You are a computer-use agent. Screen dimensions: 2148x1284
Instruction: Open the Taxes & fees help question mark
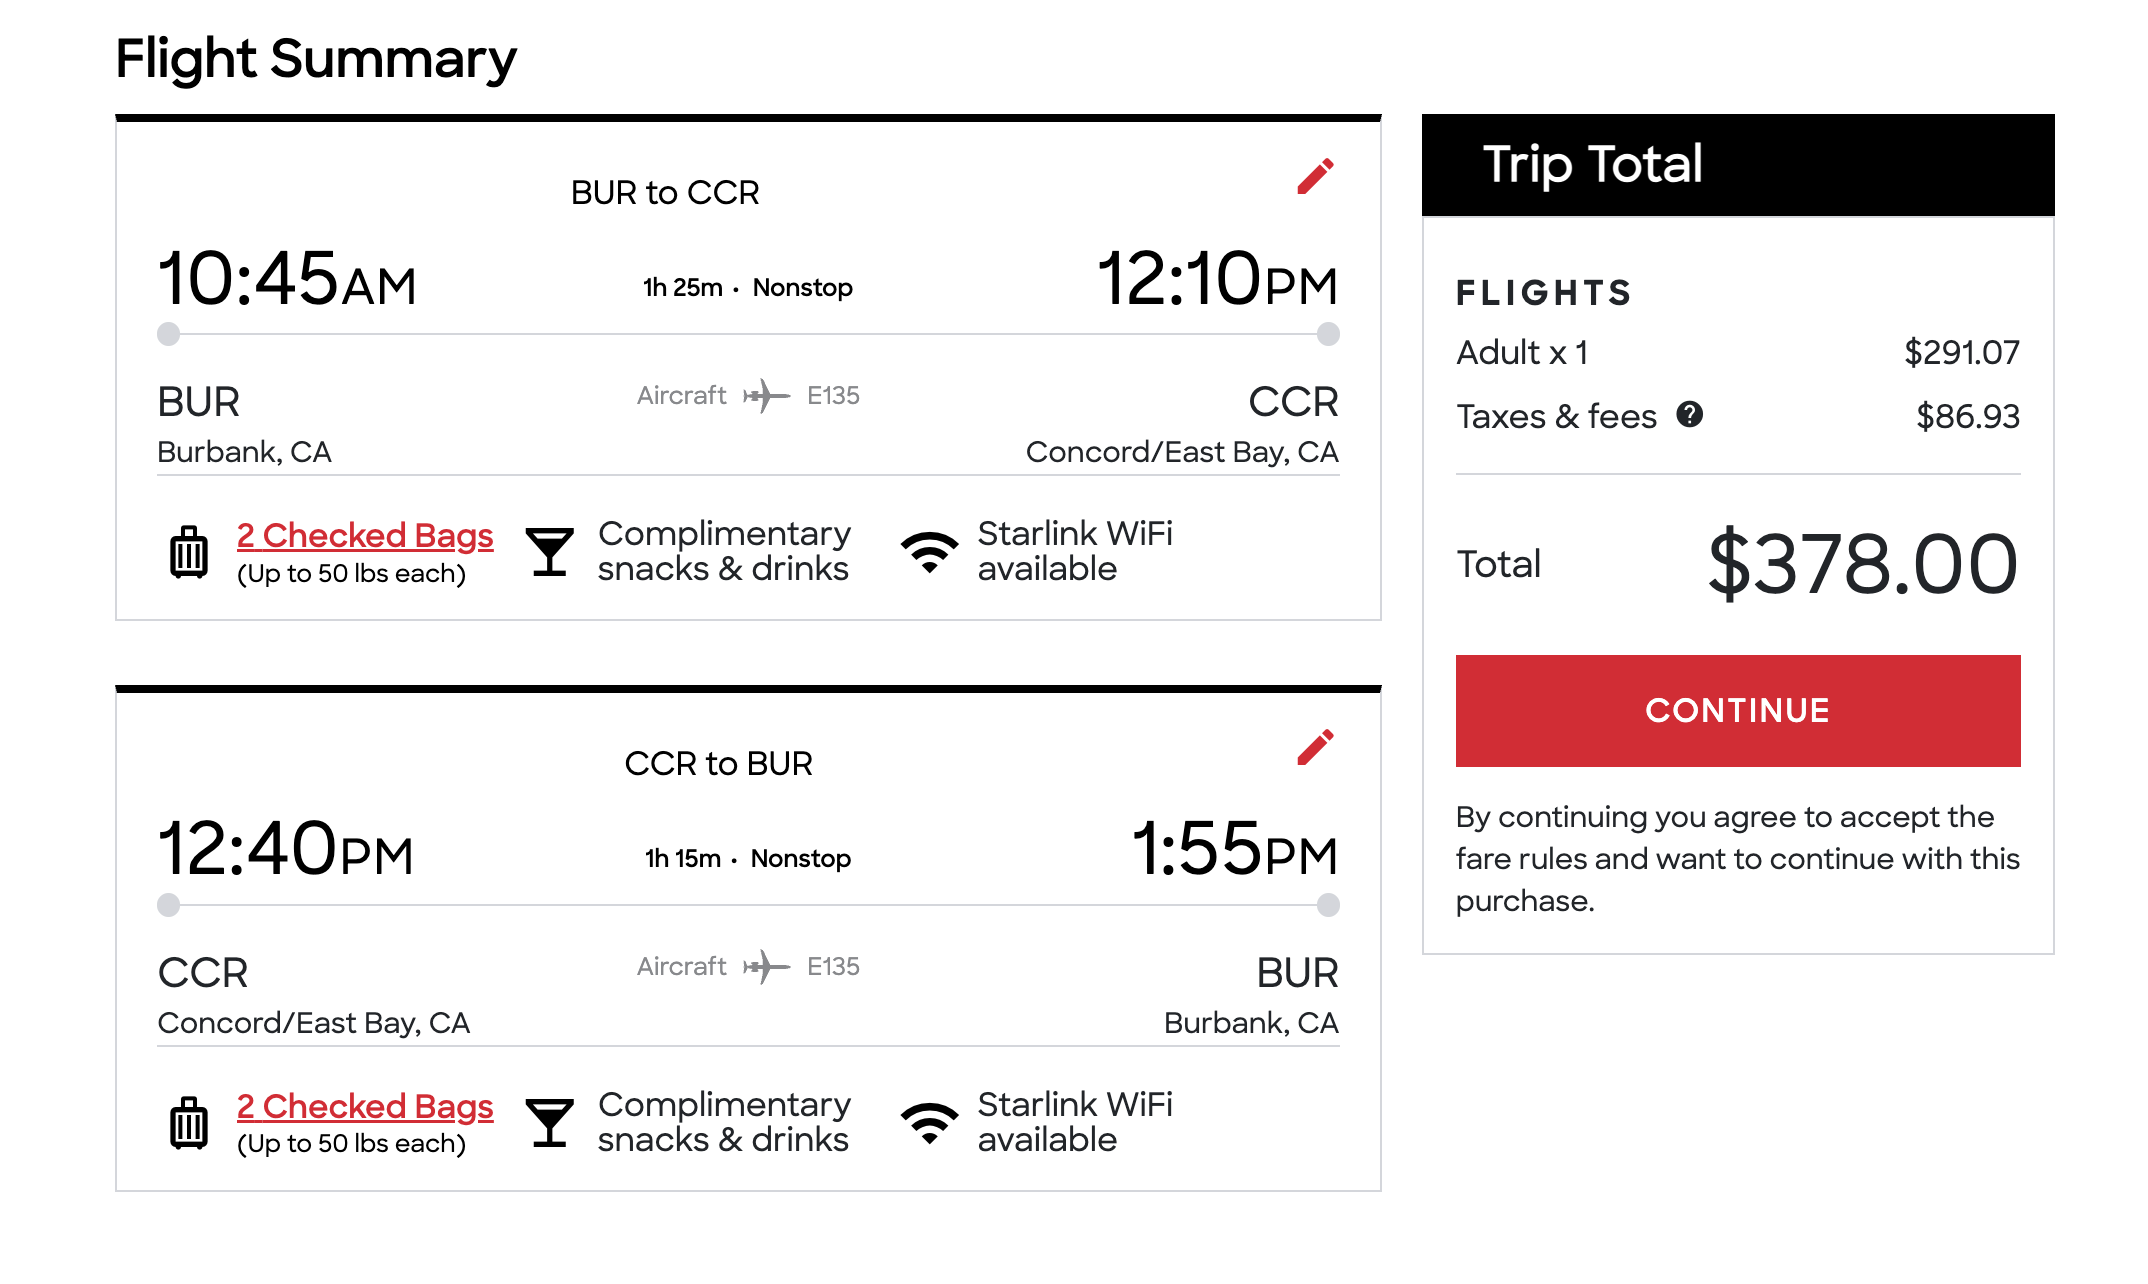pyautogui.click(x=1690, y=414)
